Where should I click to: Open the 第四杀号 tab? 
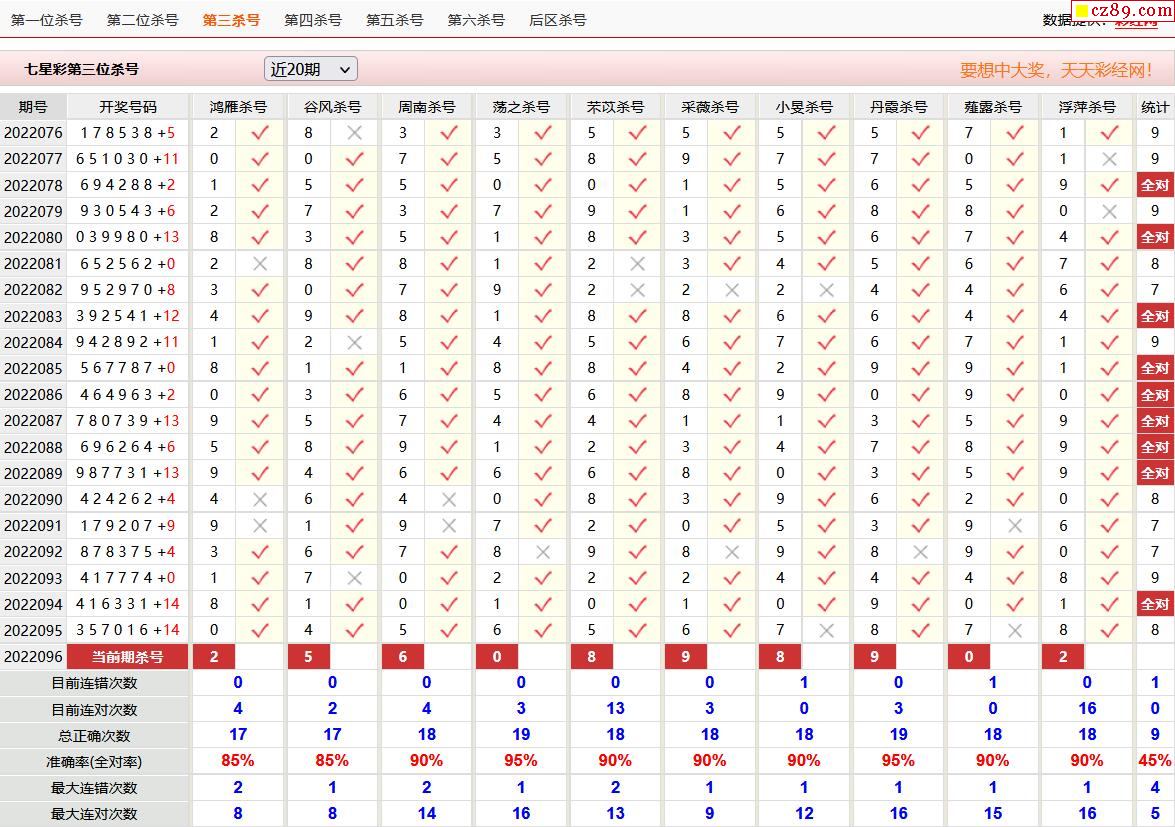(312, 20)
